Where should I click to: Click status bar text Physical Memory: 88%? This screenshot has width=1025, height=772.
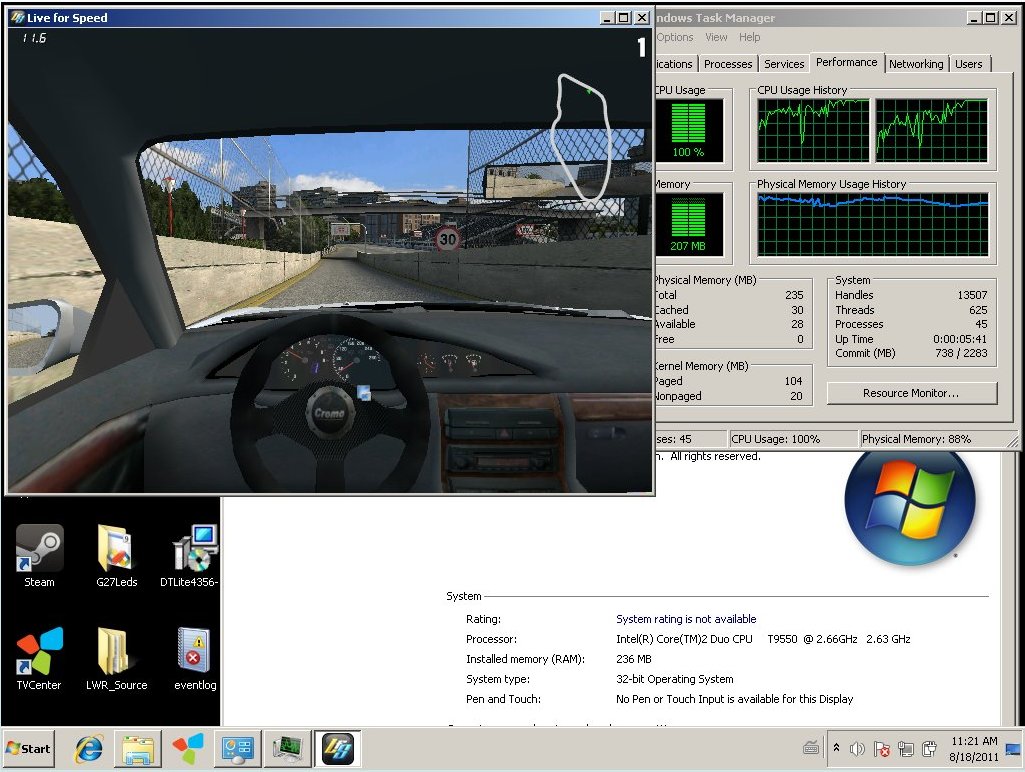click(916, 439)
